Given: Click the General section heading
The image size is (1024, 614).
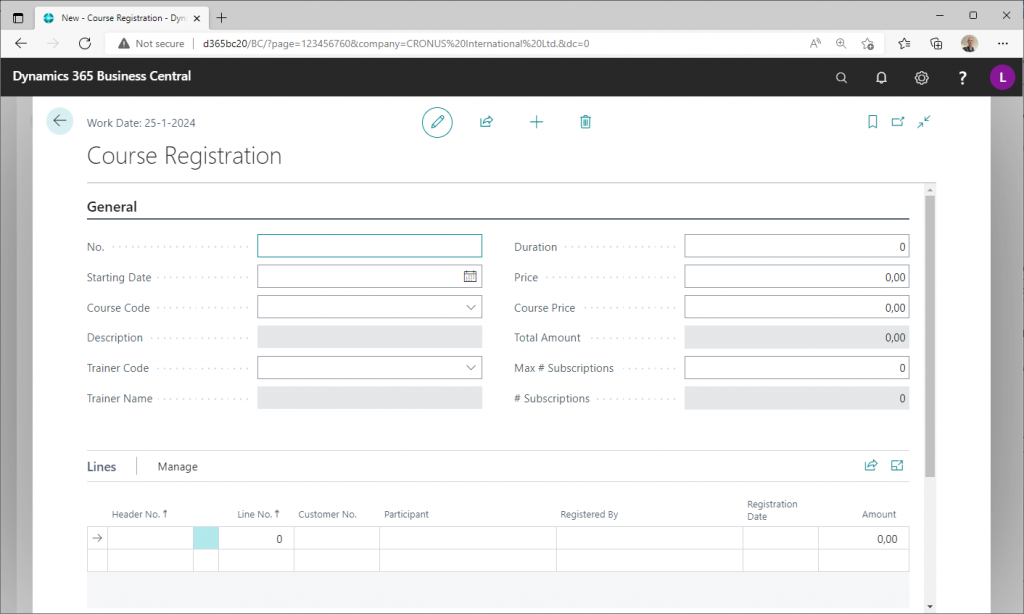Looking at the screenshot, I should [112, 206].
